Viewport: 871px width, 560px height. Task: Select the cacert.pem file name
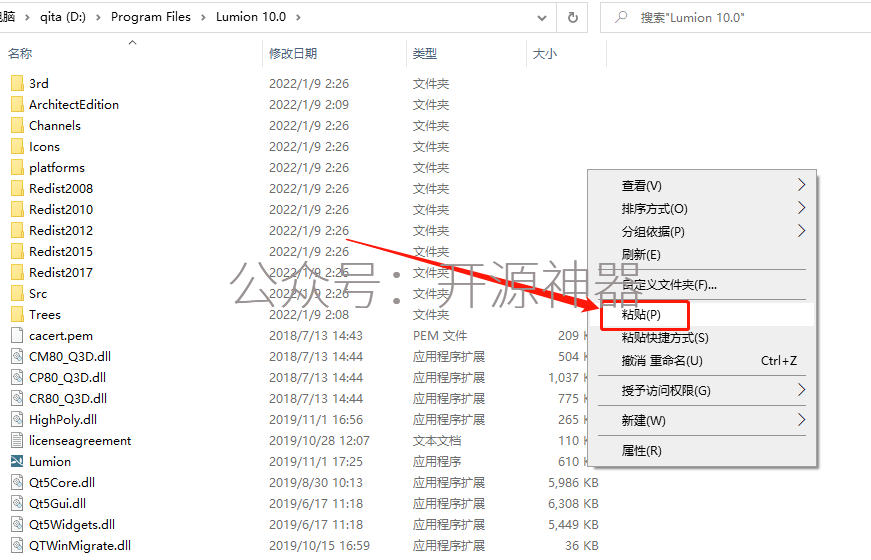click(x=61, y=336)
